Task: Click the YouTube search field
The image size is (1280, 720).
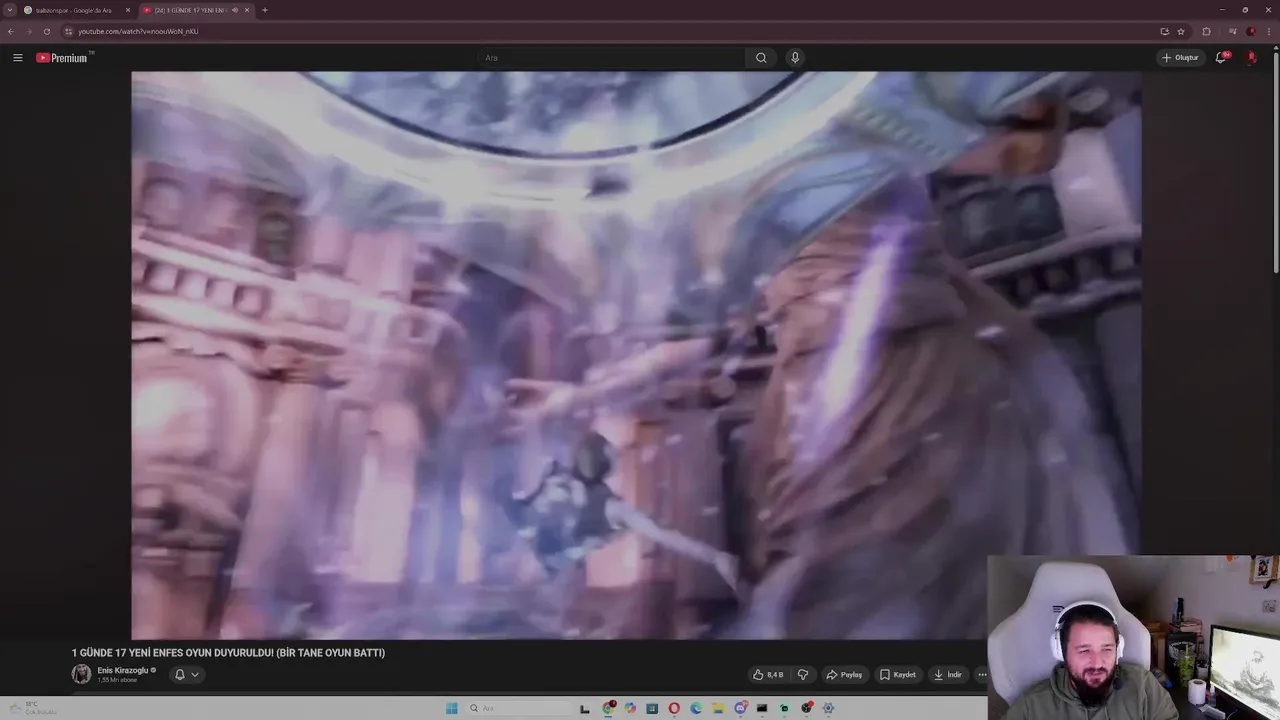Action: point(611,58)
